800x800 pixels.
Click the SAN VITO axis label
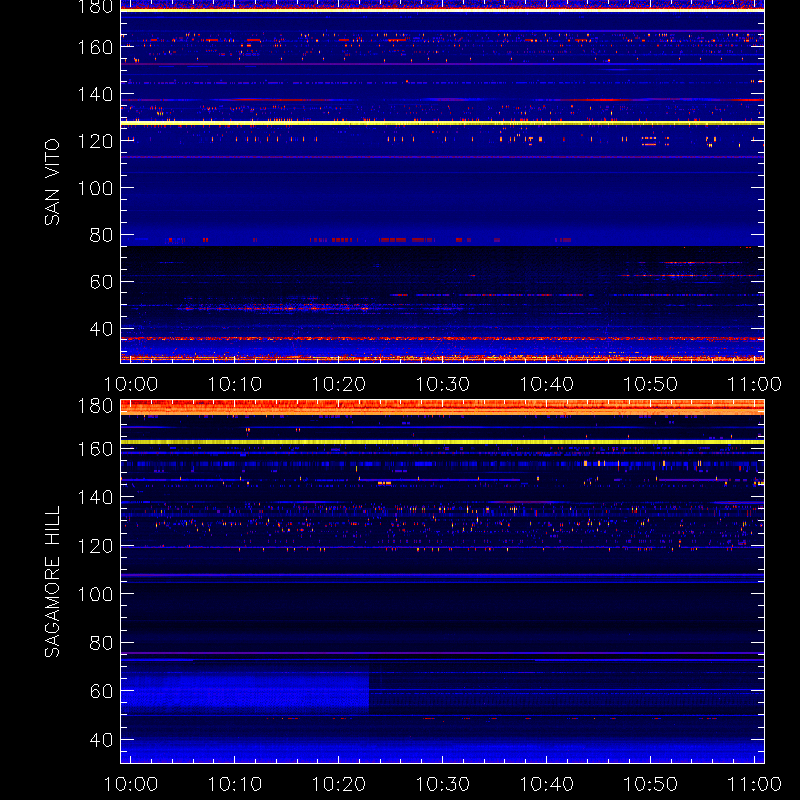coord(52,182)
